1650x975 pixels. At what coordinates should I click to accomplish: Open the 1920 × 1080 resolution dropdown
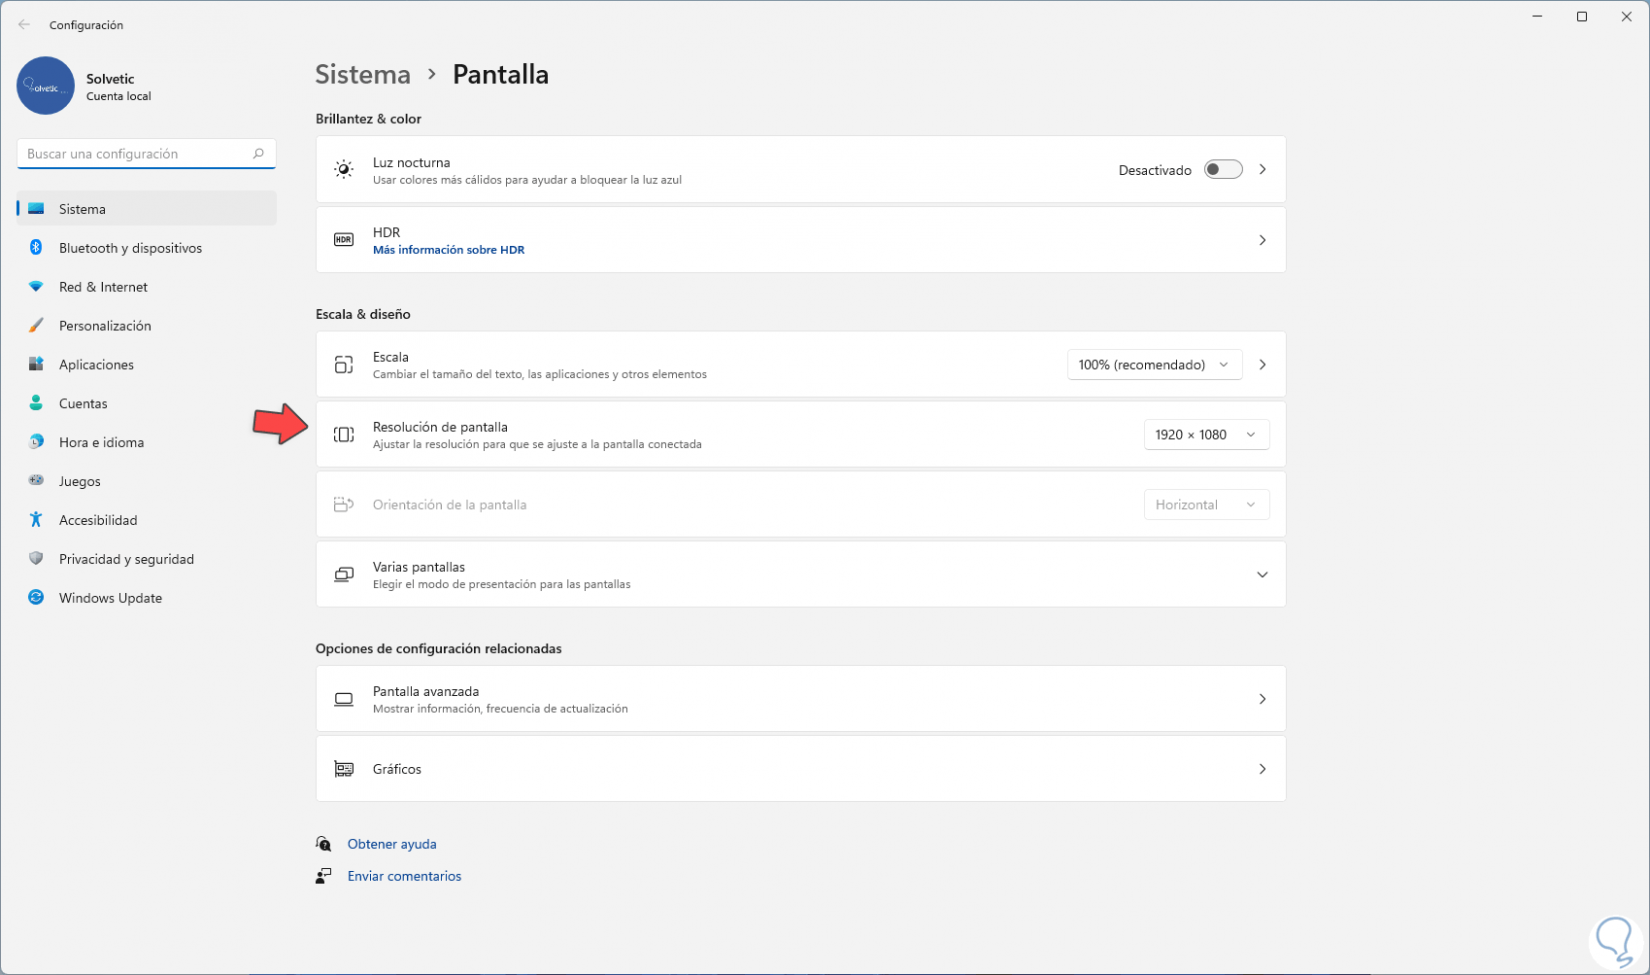(x=1206, y=435)
